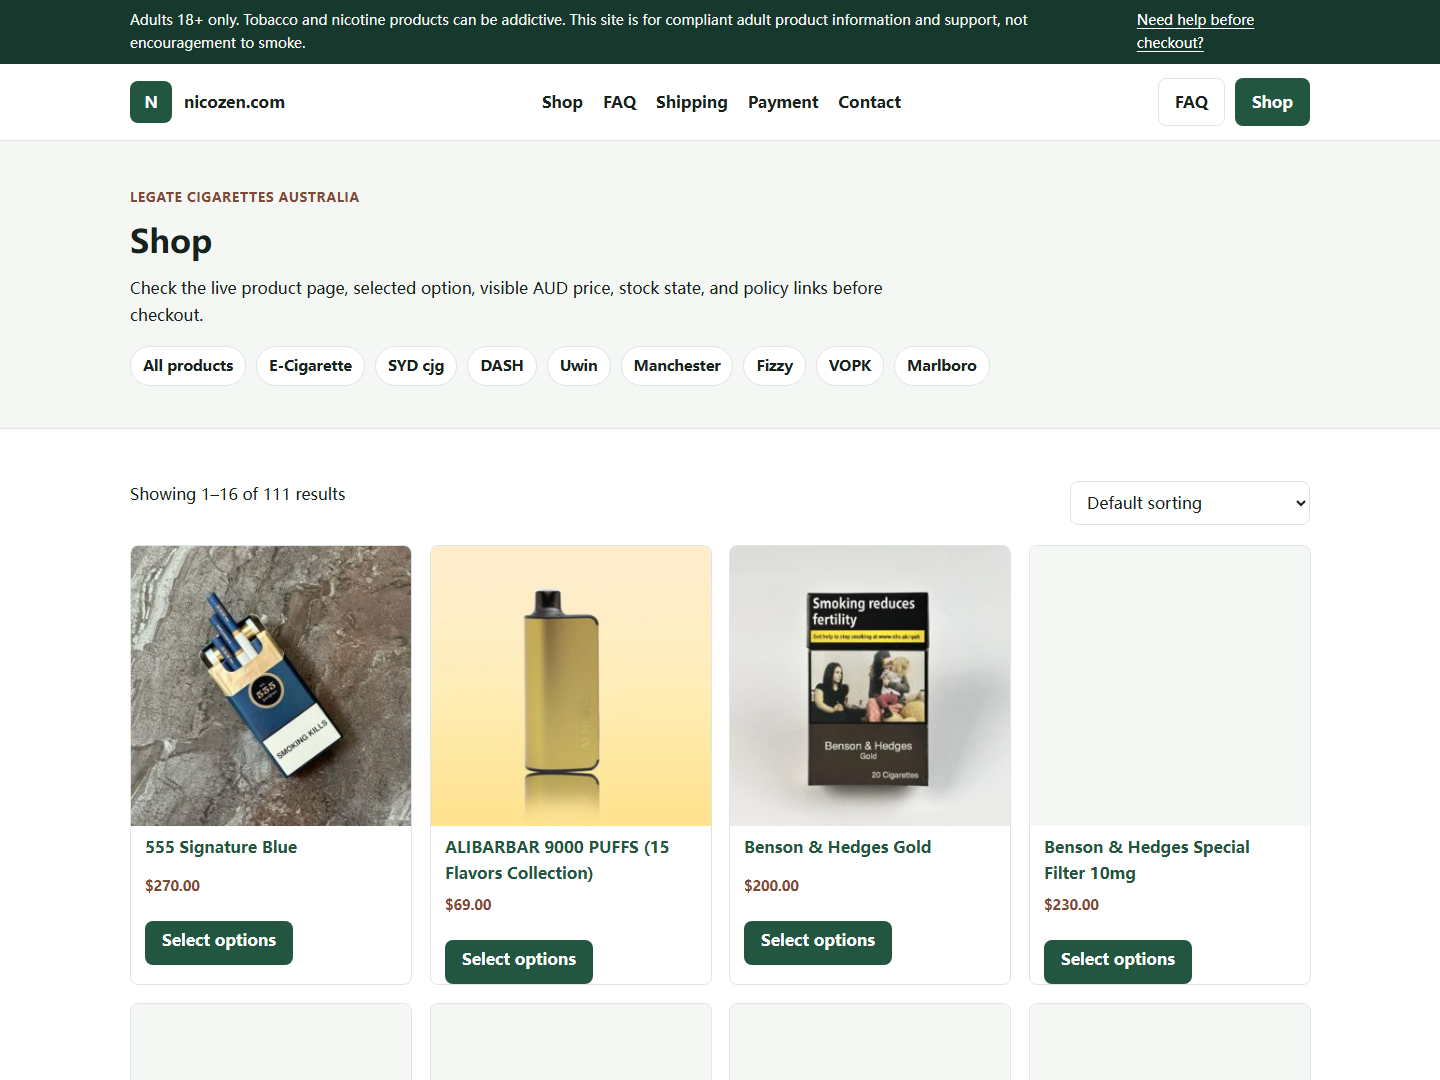Filter by SYD cjg category
Screen dimensions: 1440x1080
[416, 366]
